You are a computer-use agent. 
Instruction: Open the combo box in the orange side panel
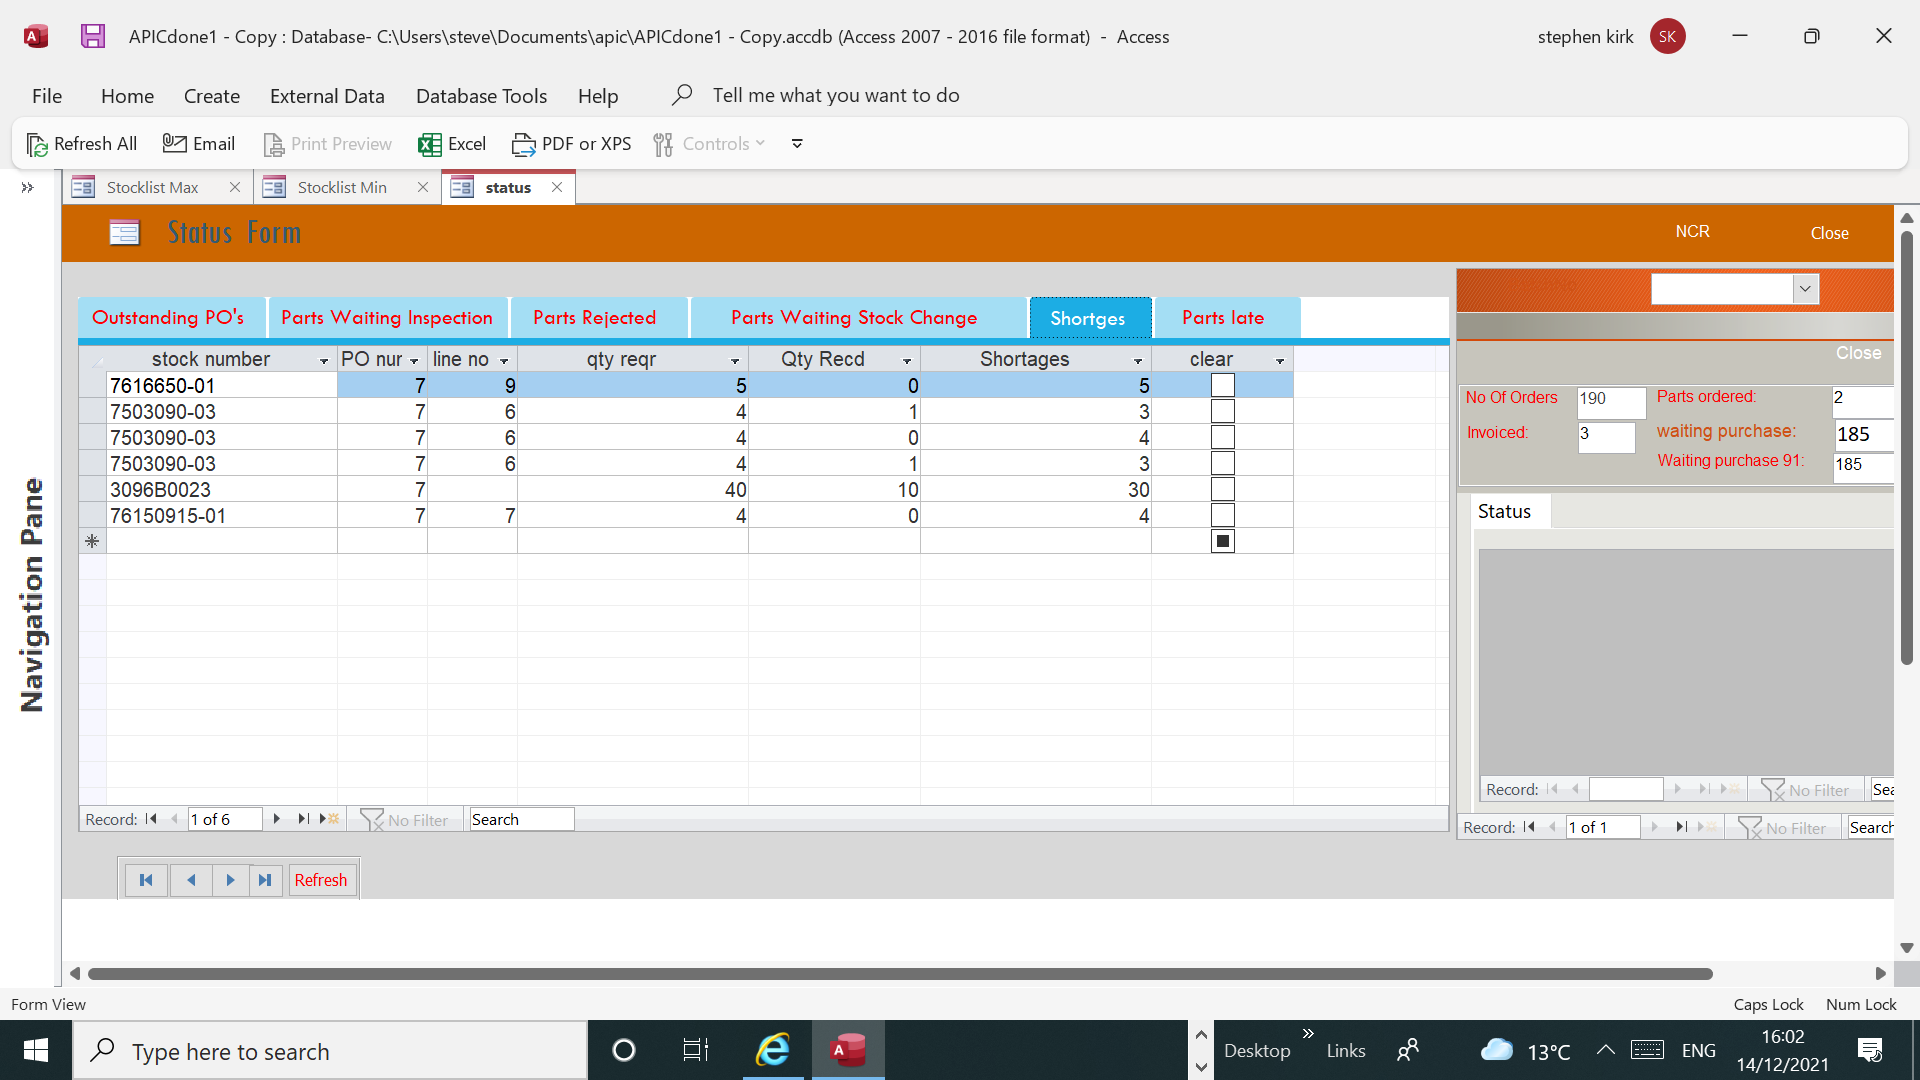1804,289
